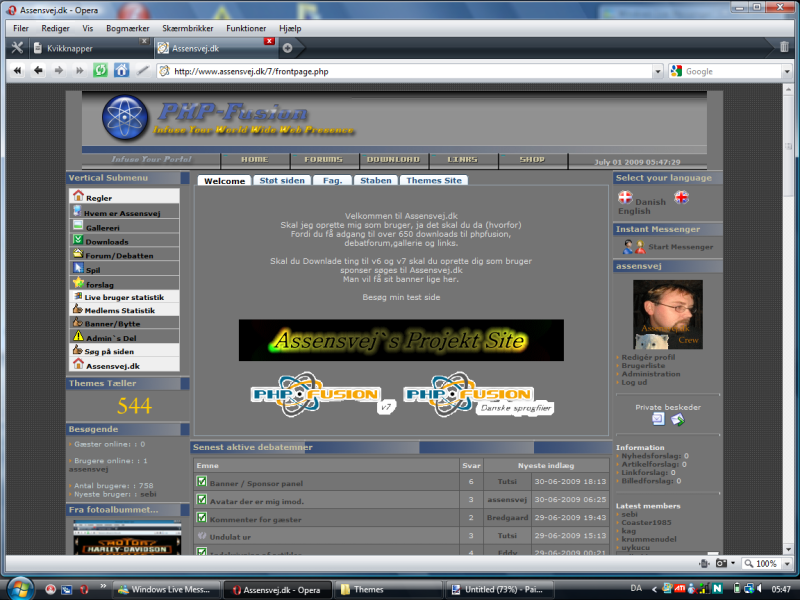Open the Redigér profil link
This screenshot has width=800, height=600.
click(648, 357)
